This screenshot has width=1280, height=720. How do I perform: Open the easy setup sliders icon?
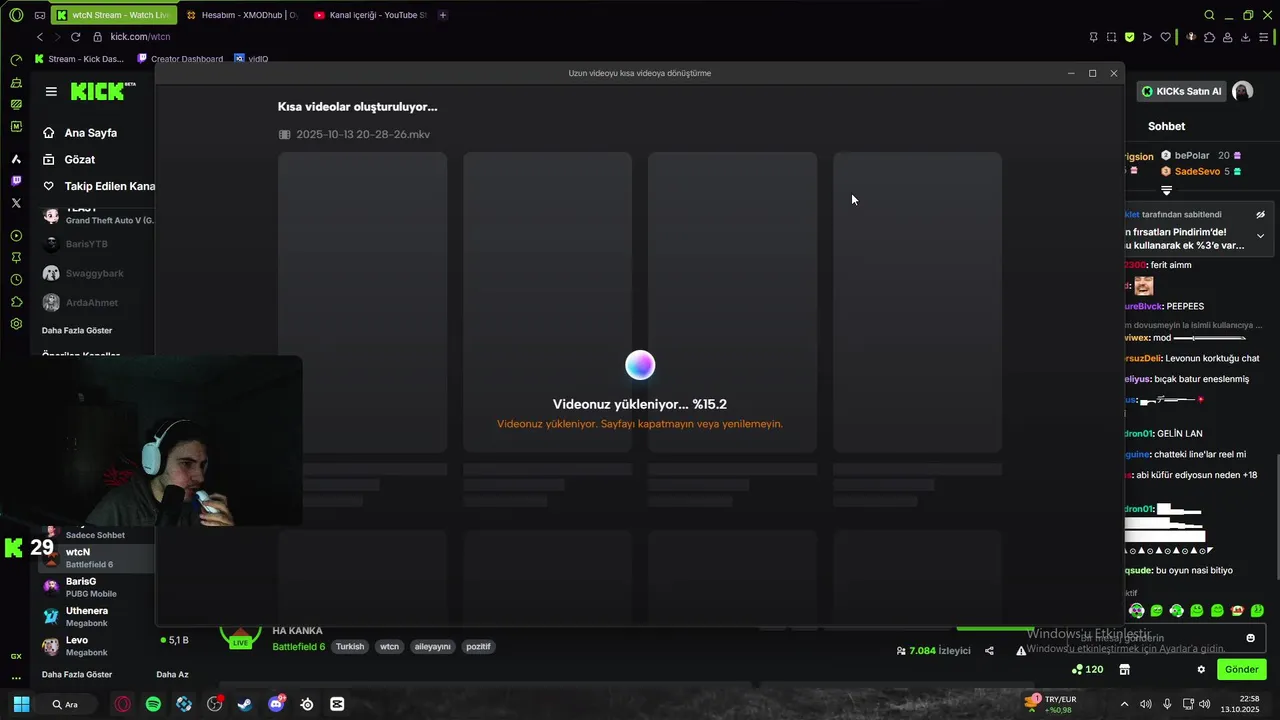(x=1264, y=37)
